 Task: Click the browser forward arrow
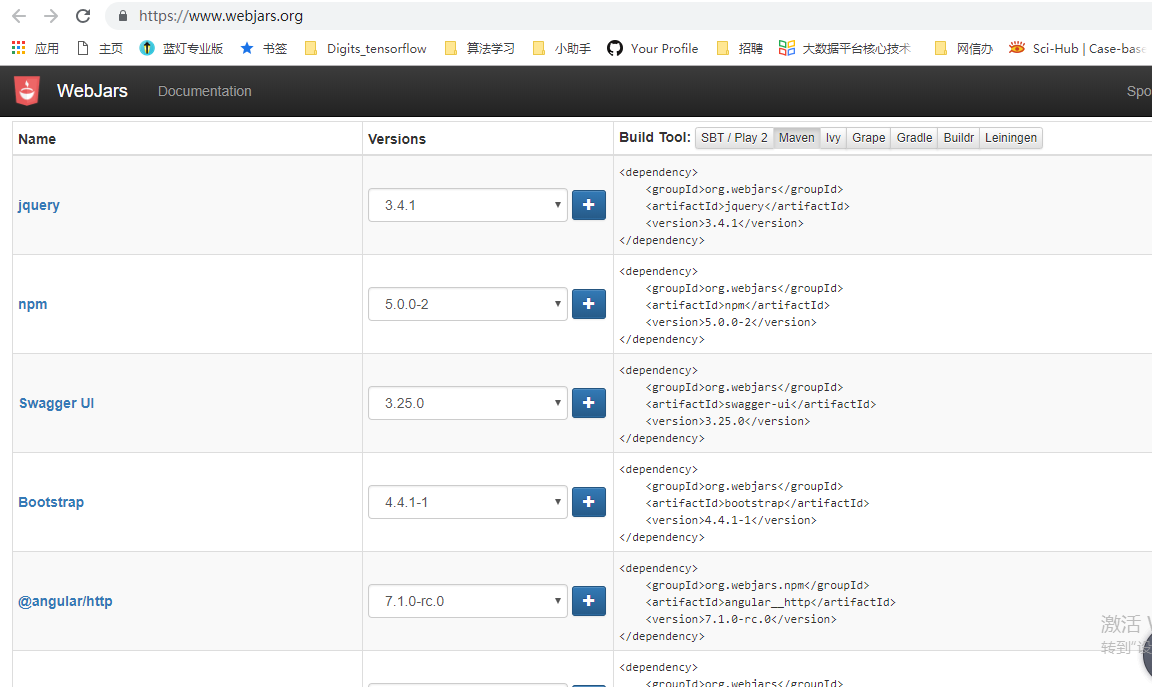point(51,15)
